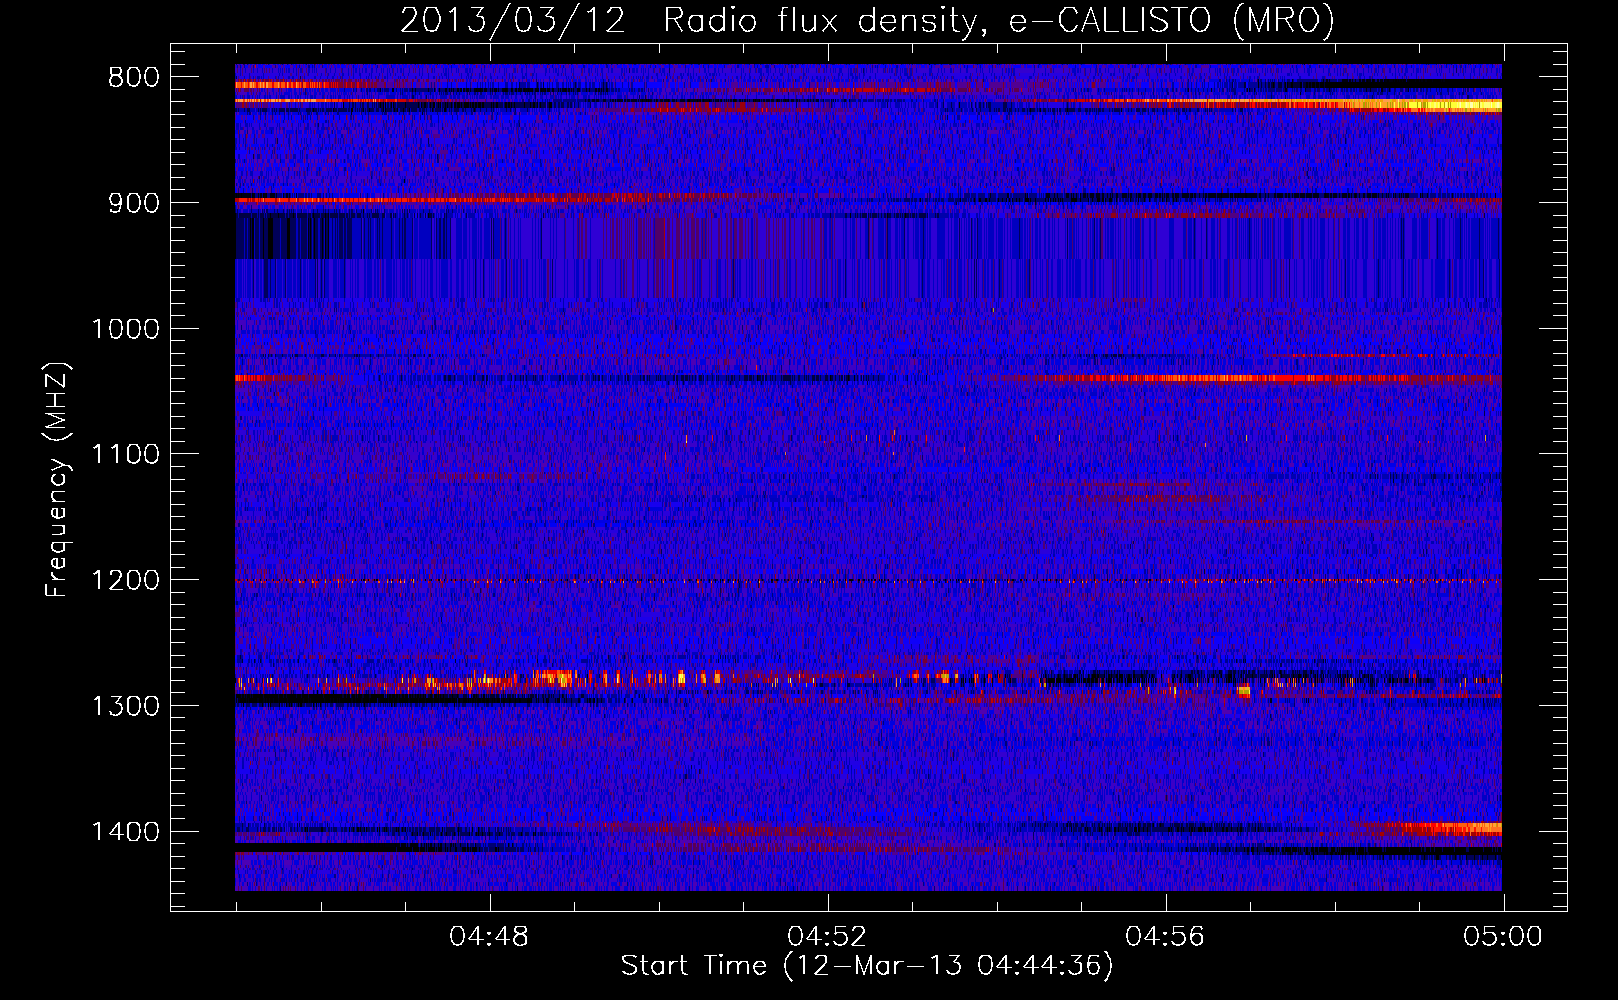Click the 'Start Time (12-Mar-13 04:44:36)' axis label

[867, 966]
